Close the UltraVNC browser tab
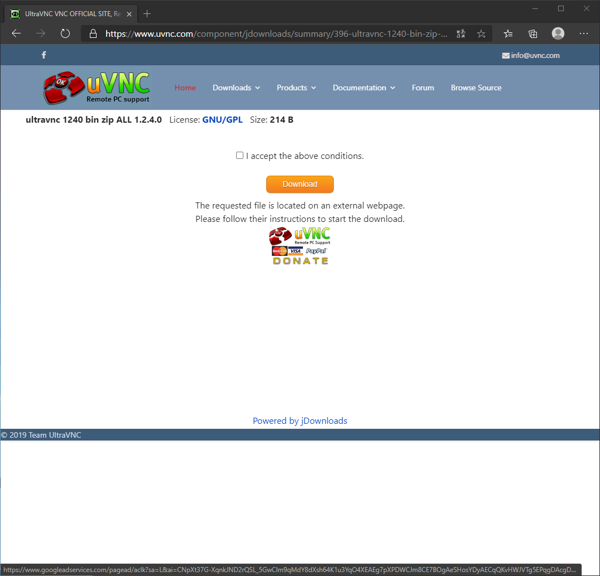This screenshot has height=576, width=600. pyautogui.click(x=129, y=14)
